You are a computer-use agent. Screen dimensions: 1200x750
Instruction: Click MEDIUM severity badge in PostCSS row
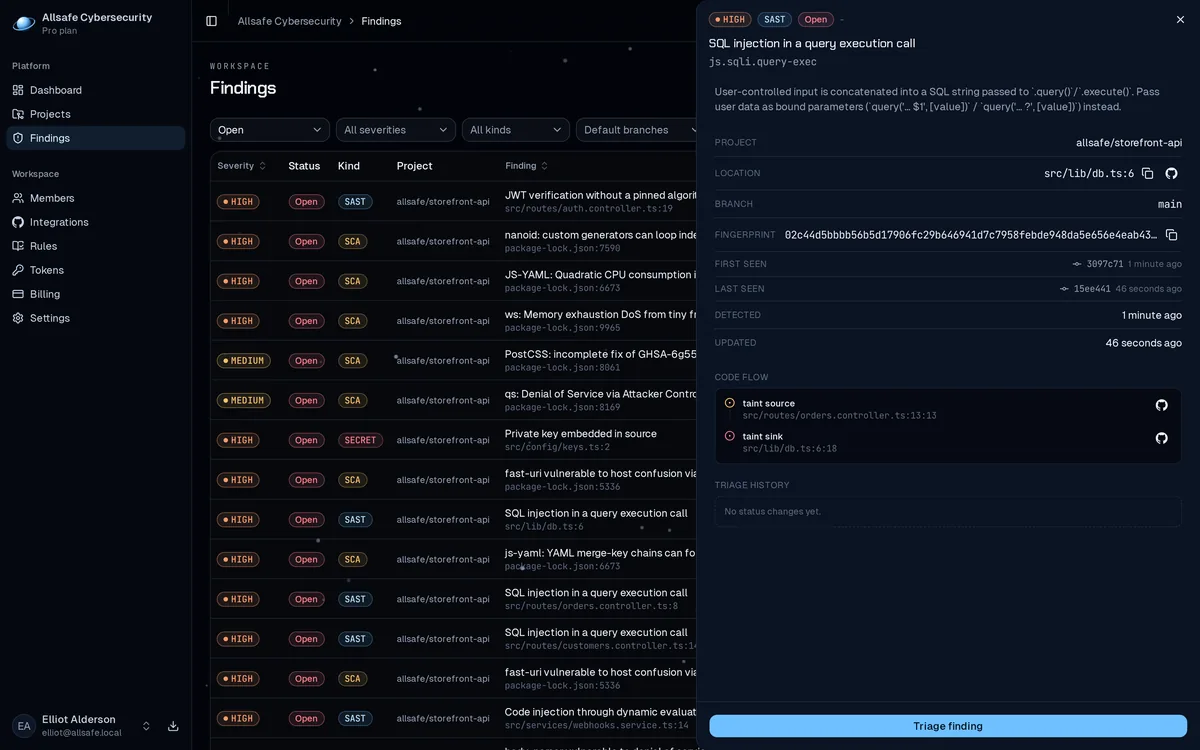click(x=244, y=361)
